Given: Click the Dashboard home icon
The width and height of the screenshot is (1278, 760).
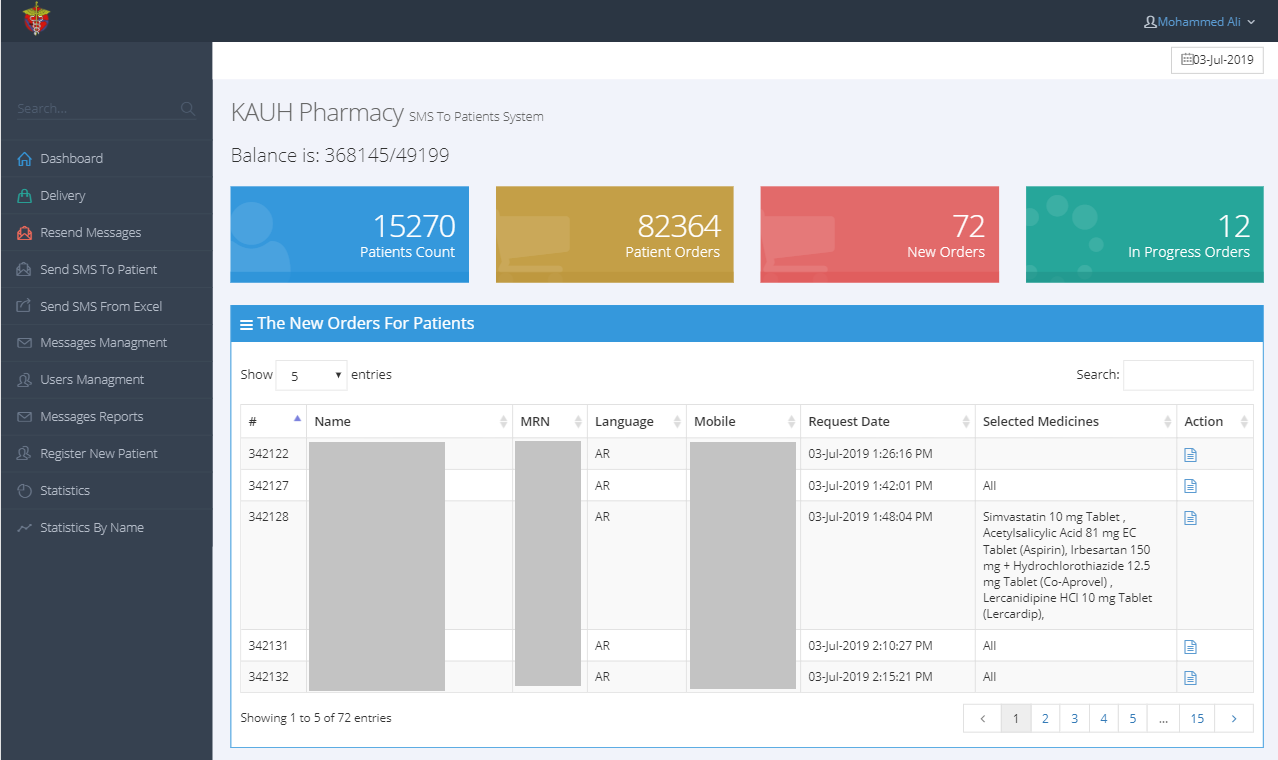Looking at the screenshot, I should [25, 159].
